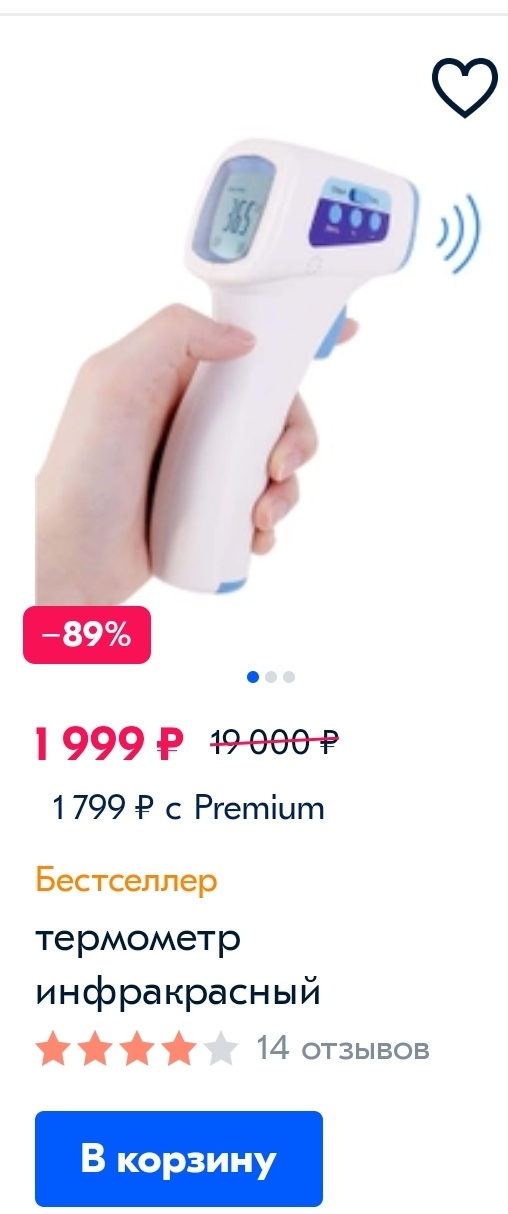Image resolution: width=508 pixels, height=1214 pixels.
Task: Select the first blue carousel dot
Action: click(253, 677)
